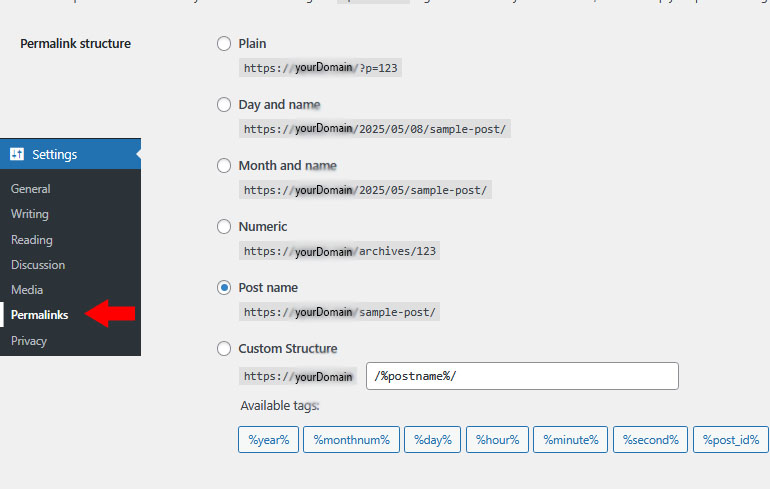Click the example URL ending 2025/05/08/sample-post/
770x489 pixels.
pos(375,129)
